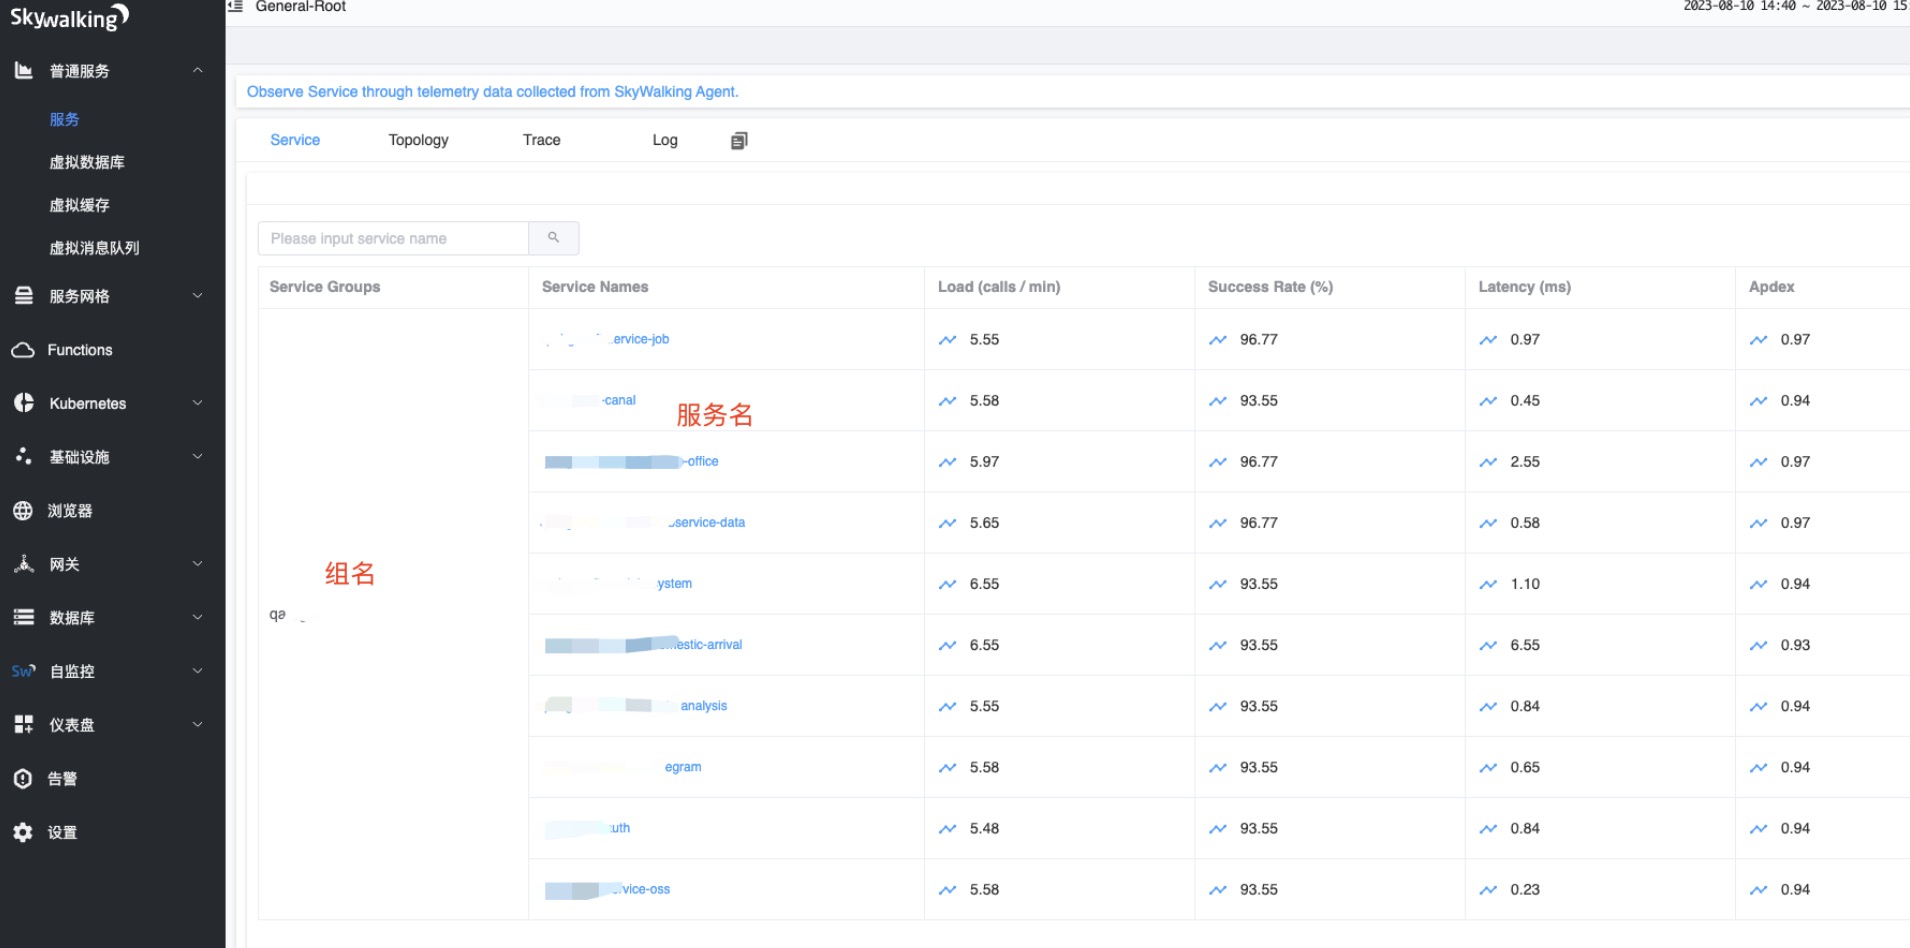Click the load trend icon for ervice-job
This screenshot has width=1910, height=948.
pos(947,340)
